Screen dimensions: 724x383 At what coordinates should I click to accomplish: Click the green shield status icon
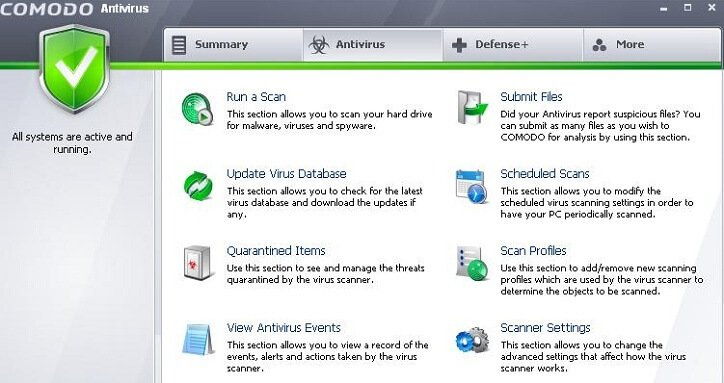75,68
